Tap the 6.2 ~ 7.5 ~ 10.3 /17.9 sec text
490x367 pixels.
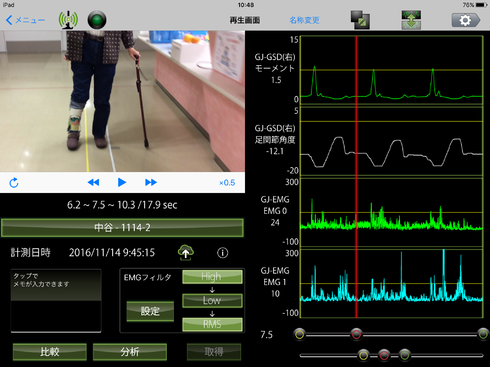(x=122, y=205)
